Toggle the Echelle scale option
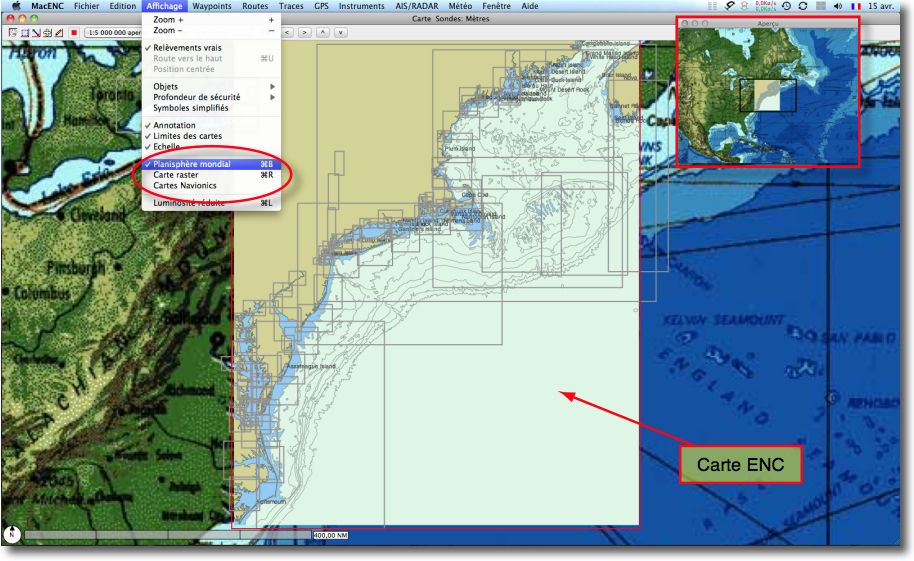 point(211,146)
